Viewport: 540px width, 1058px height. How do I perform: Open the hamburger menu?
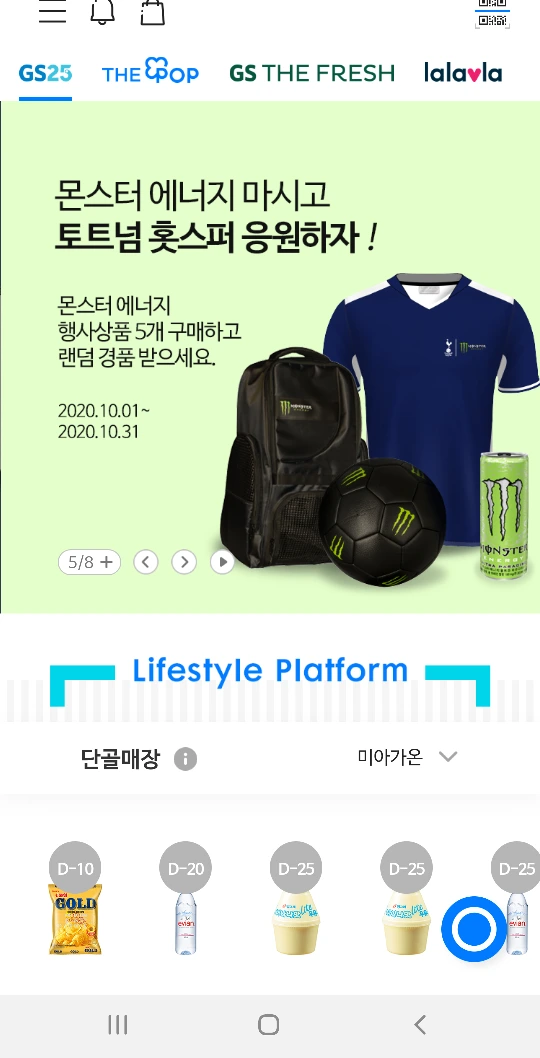53,11
